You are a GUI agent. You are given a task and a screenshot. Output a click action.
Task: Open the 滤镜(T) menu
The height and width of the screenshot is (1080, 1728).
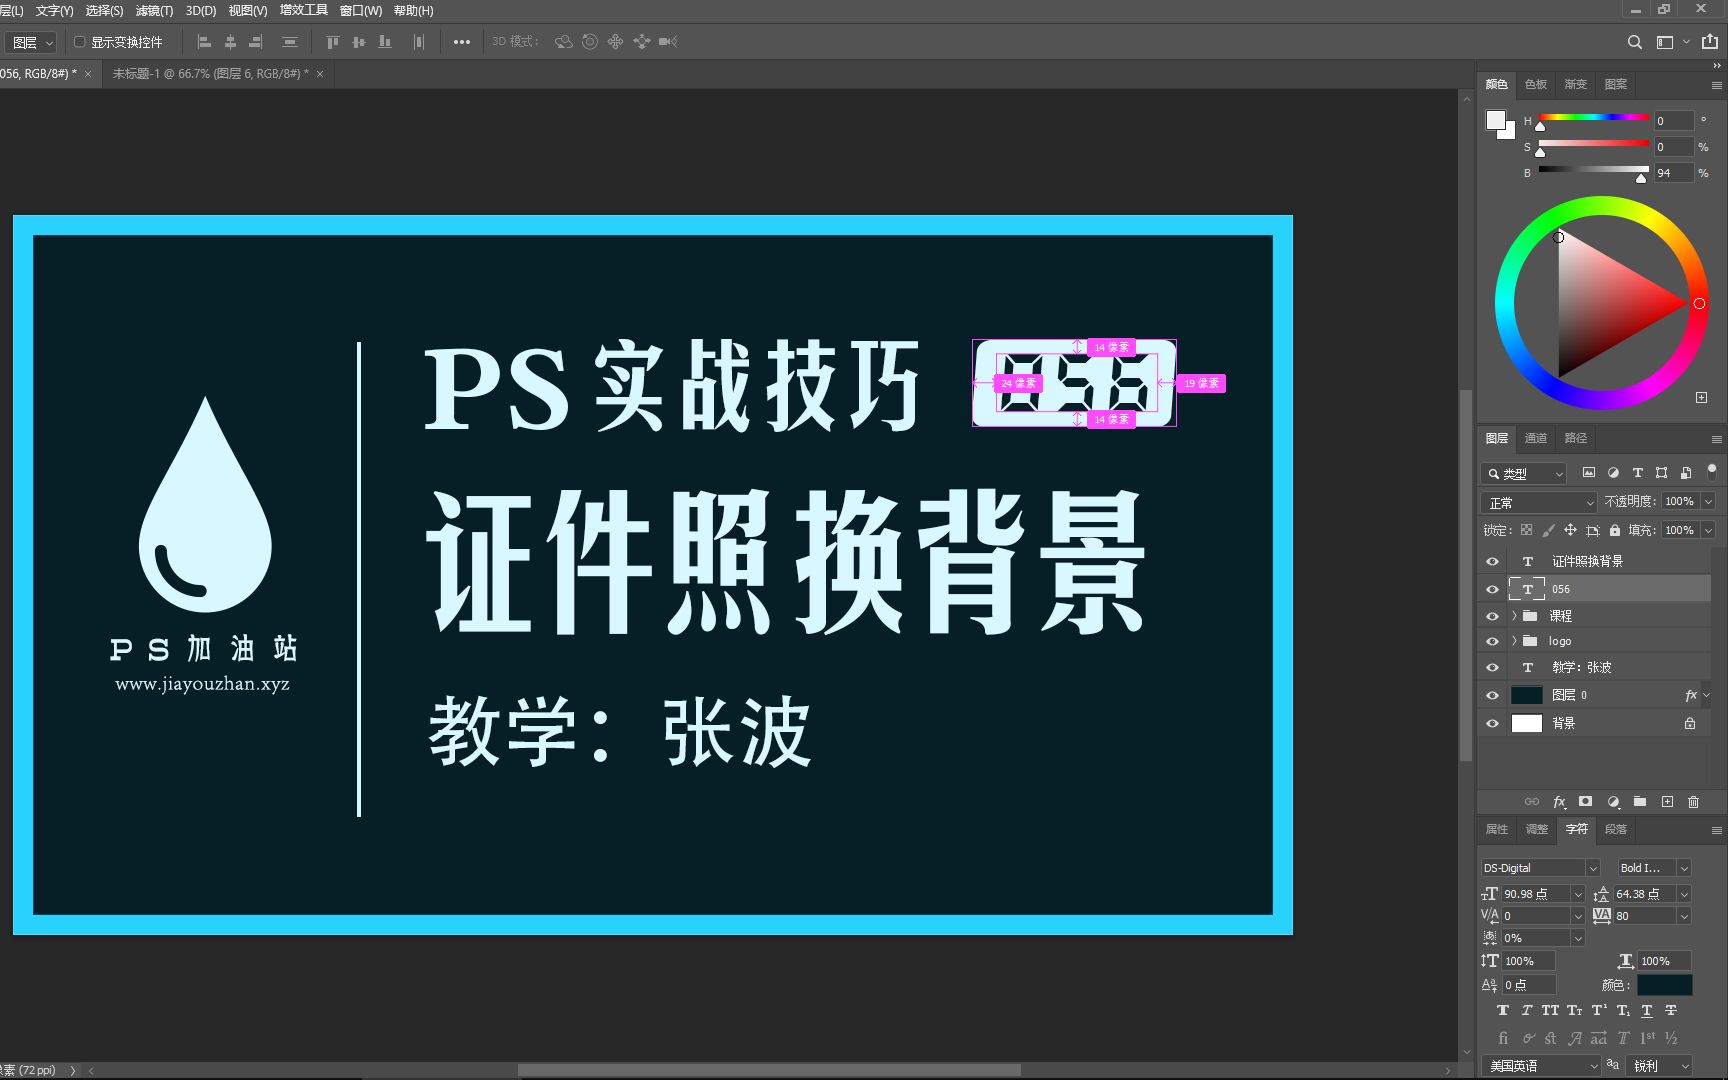tap(154, 11)
